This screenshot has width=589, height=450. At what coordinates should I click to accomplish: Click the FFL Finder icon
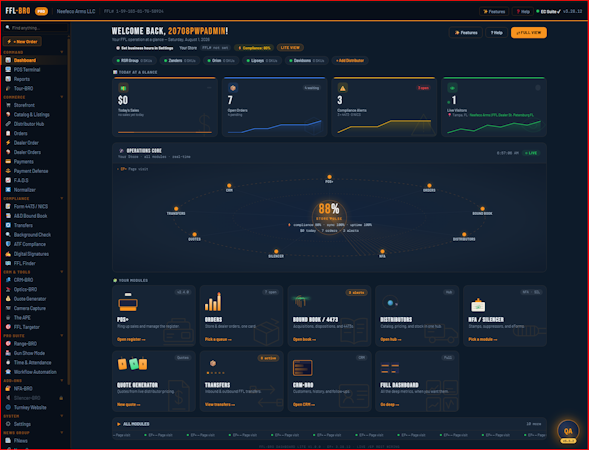tap(8, 263)
